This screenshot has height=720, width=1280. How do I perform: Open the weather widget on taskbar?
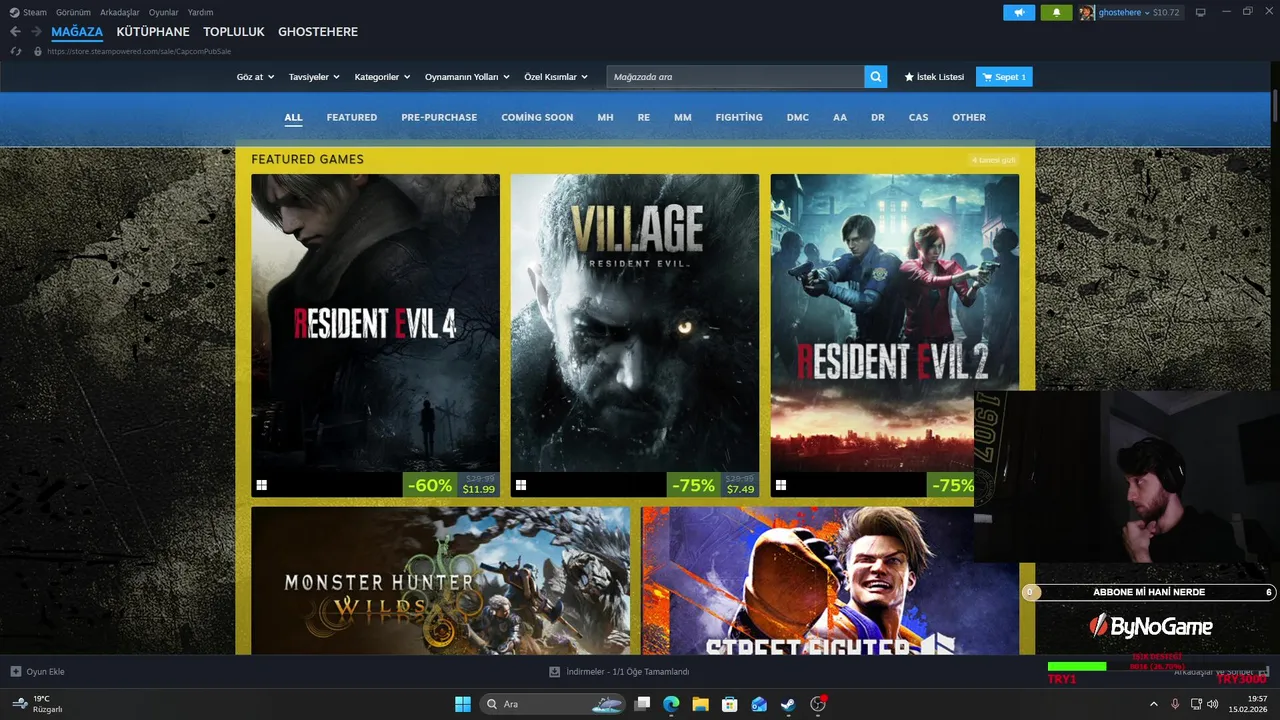pos(38,704)
